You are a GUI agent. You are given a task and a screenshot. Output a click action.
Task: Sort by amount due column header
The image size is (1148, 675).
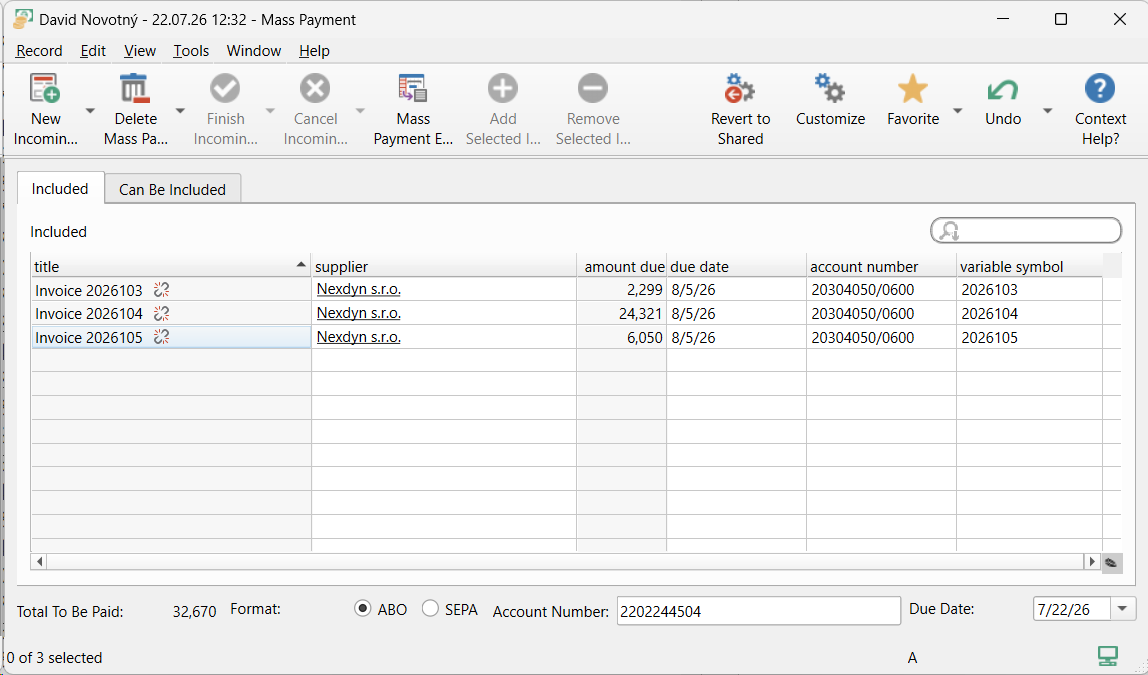(x=621, y=266)
